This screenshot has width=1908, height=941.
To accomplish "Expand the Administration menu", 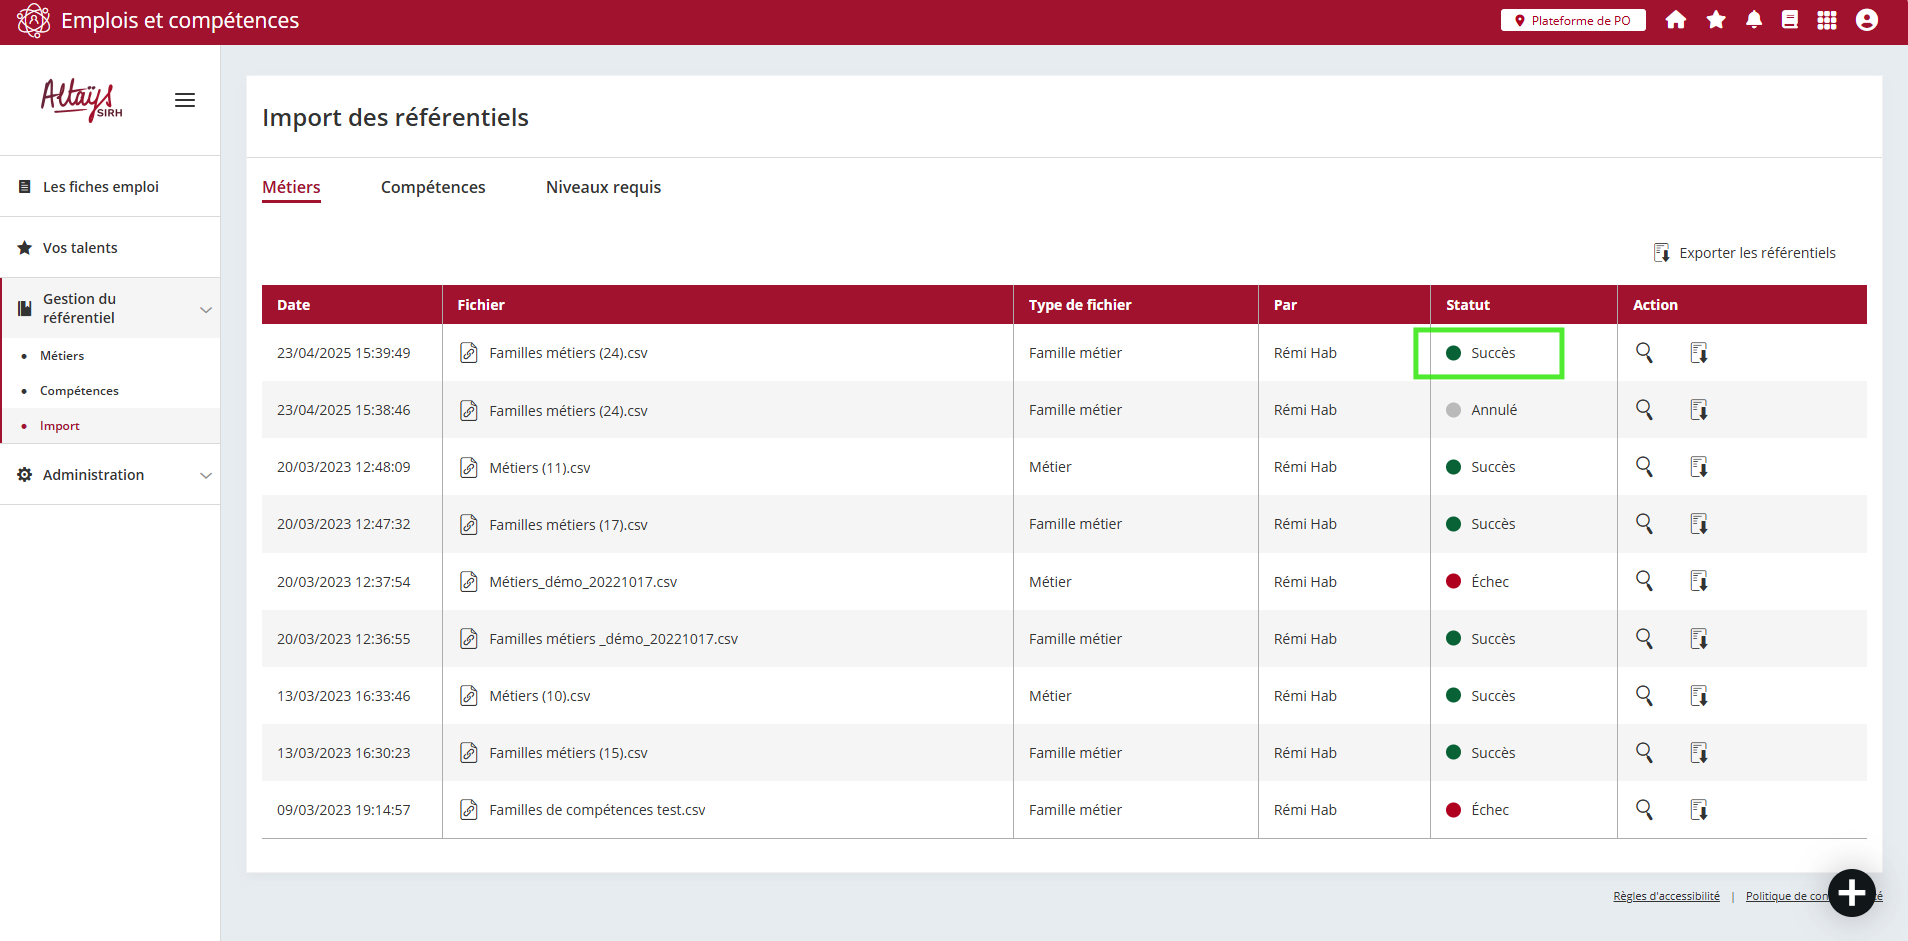I will 206,475.
